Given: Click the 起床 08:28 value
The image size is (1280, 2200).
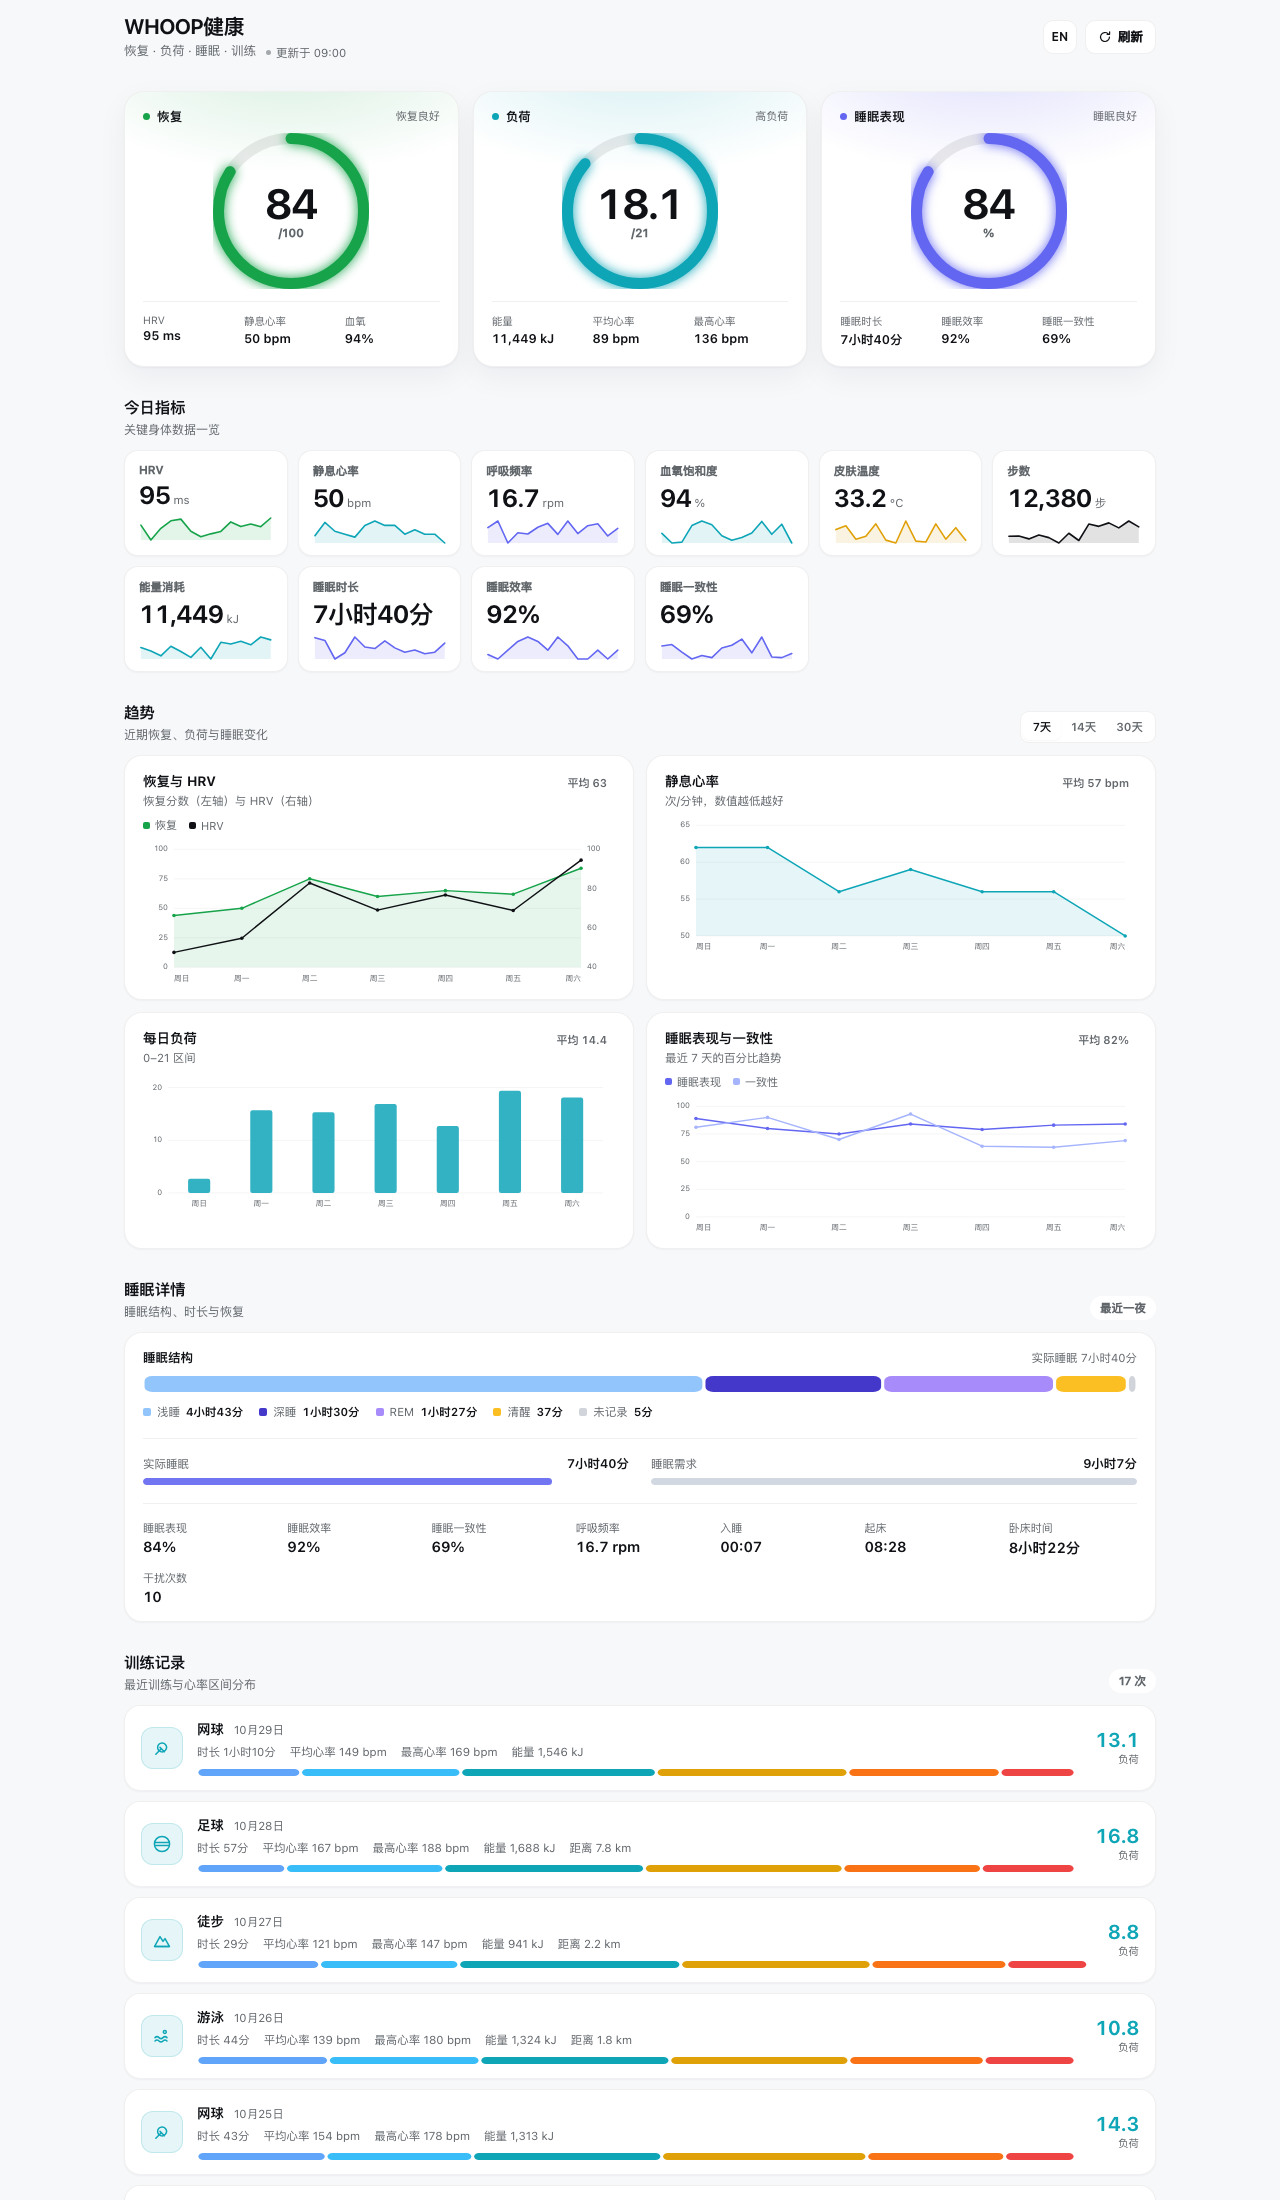Looking at the screenshot, I should pos(885,1547).
